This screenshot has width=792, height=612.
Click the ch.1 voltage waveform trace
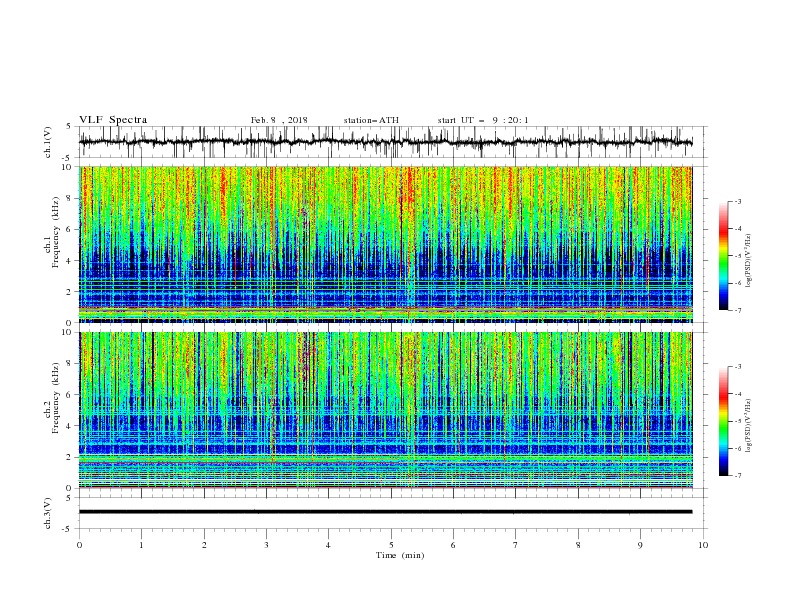[x=385, y=142]
